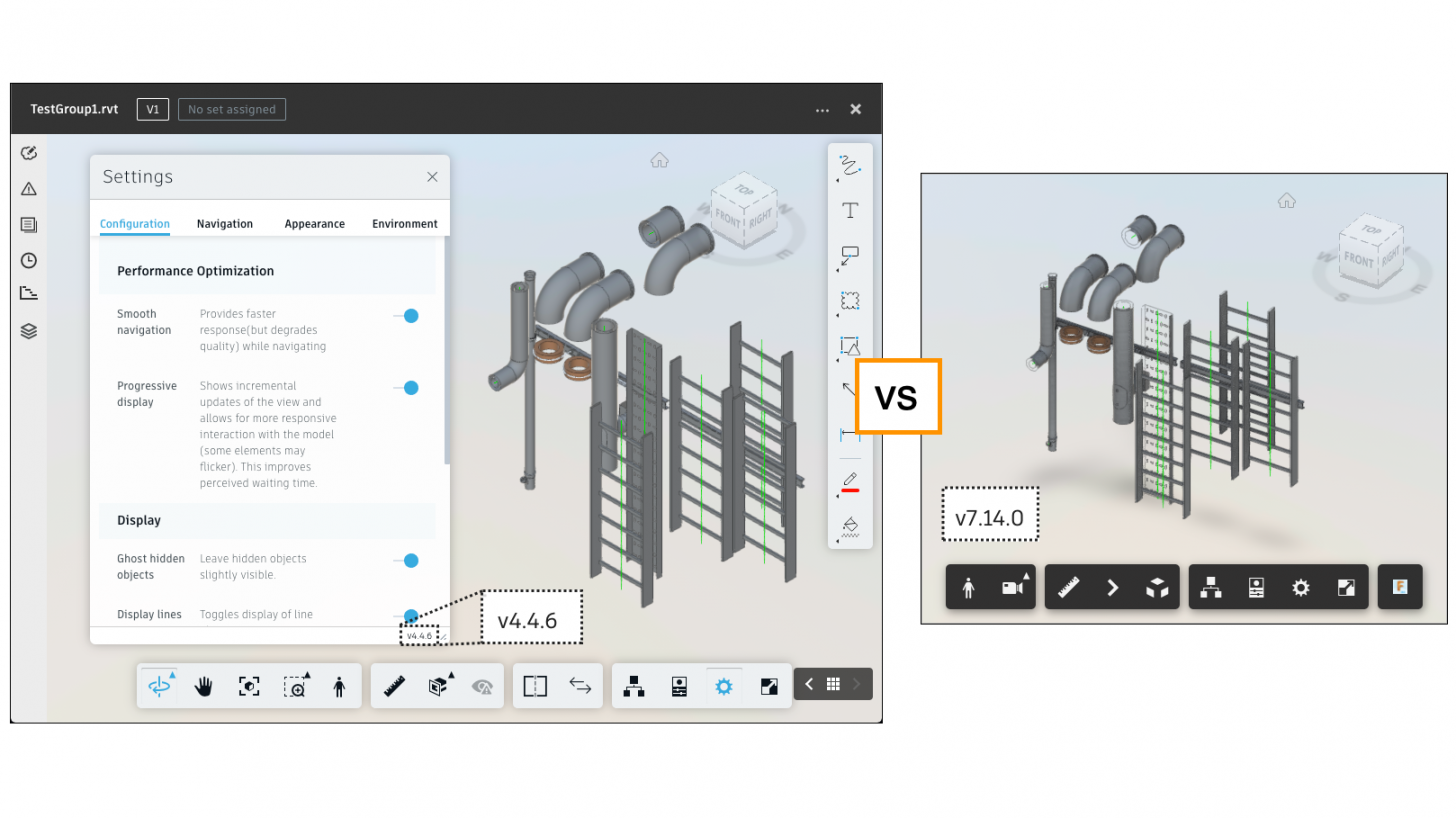Click the V1 version button
Screen dimensions: 1456x818
(x=152, y=110)
